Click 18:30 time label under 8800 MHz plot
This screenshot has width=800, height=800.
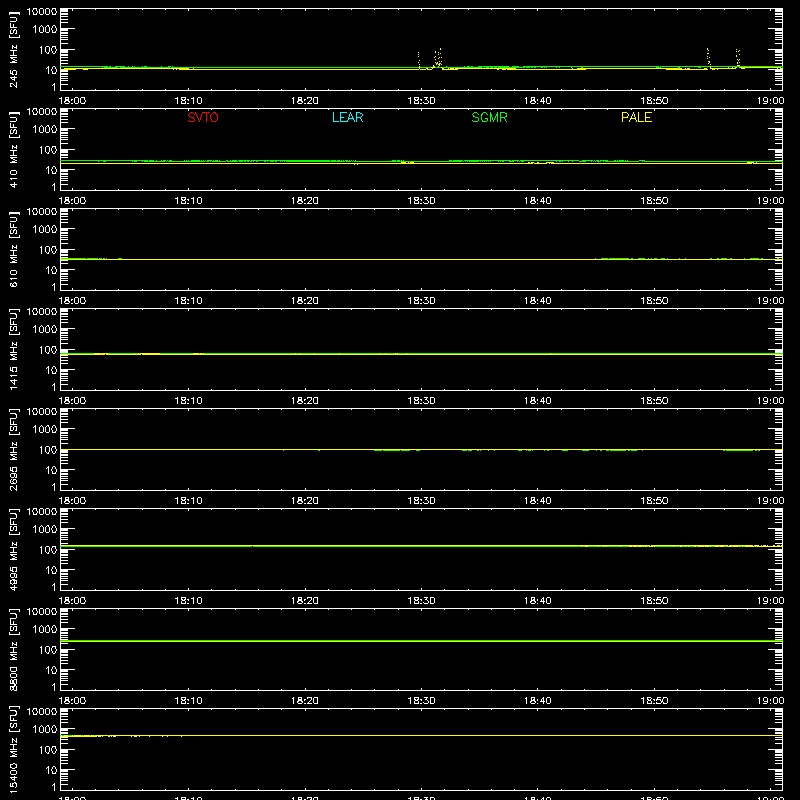tap(421, 701)
